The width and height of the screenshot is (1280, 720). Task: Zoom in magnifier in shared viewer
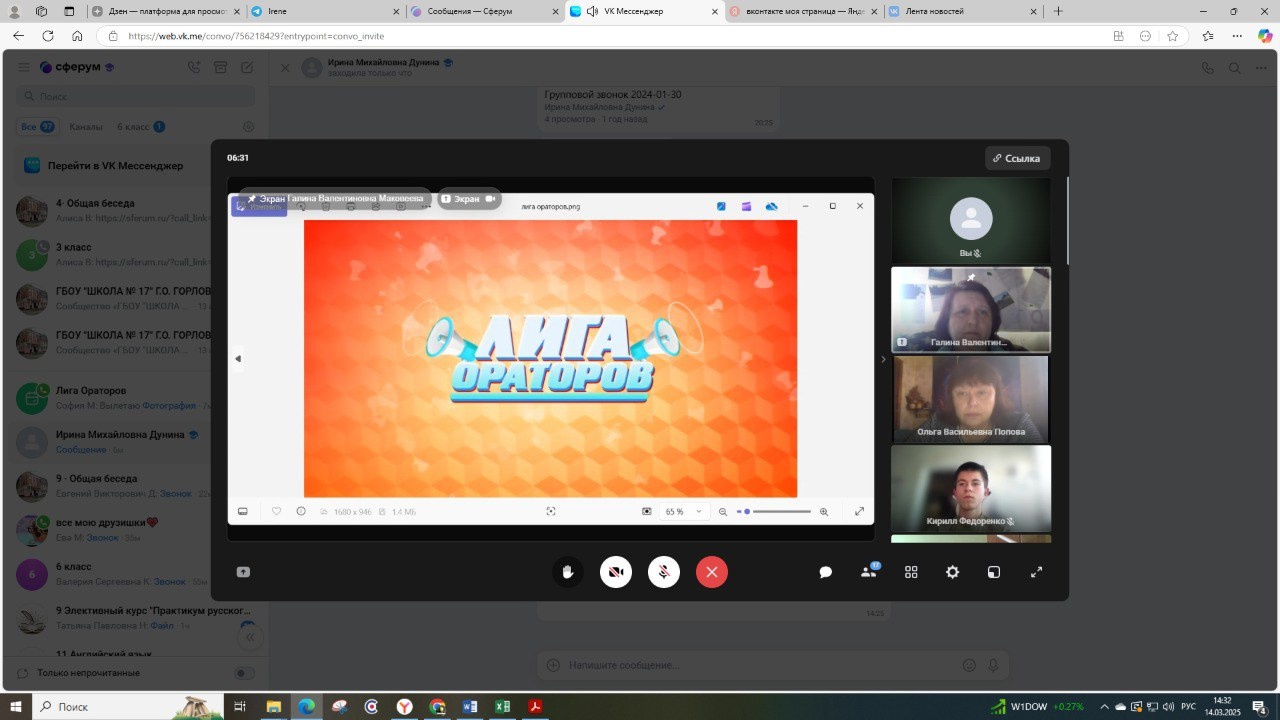click(824, 511)
